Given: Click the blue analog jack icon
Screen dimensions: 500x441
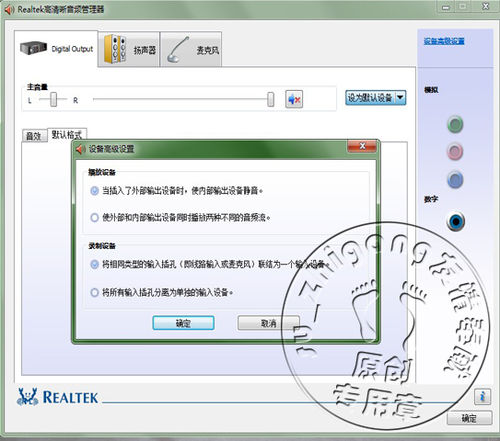Looking at the screenshot, I should 455,180.
